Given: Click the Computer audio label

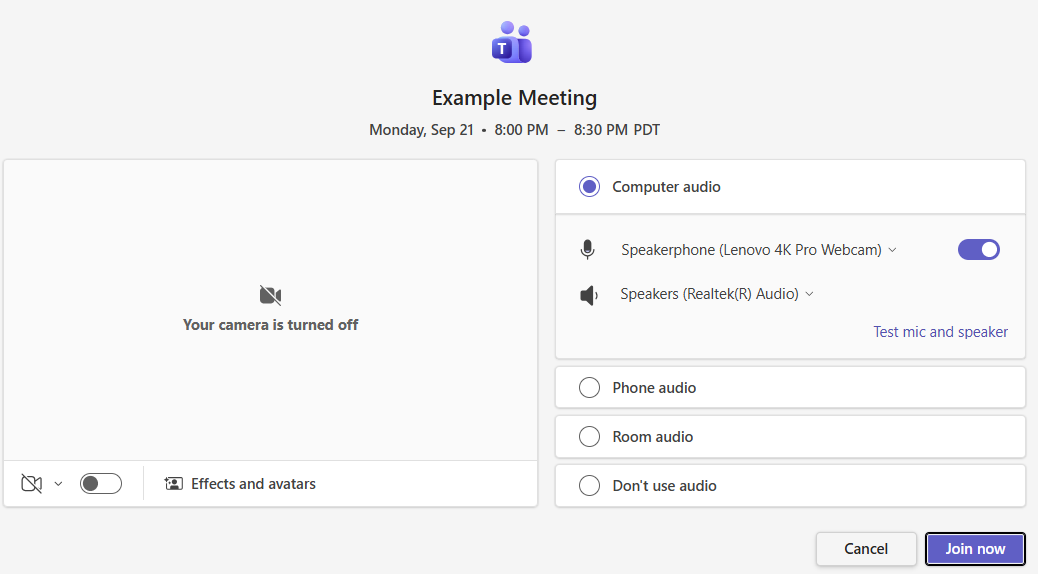Looking at the screenshot, I should tap(666, 187).
